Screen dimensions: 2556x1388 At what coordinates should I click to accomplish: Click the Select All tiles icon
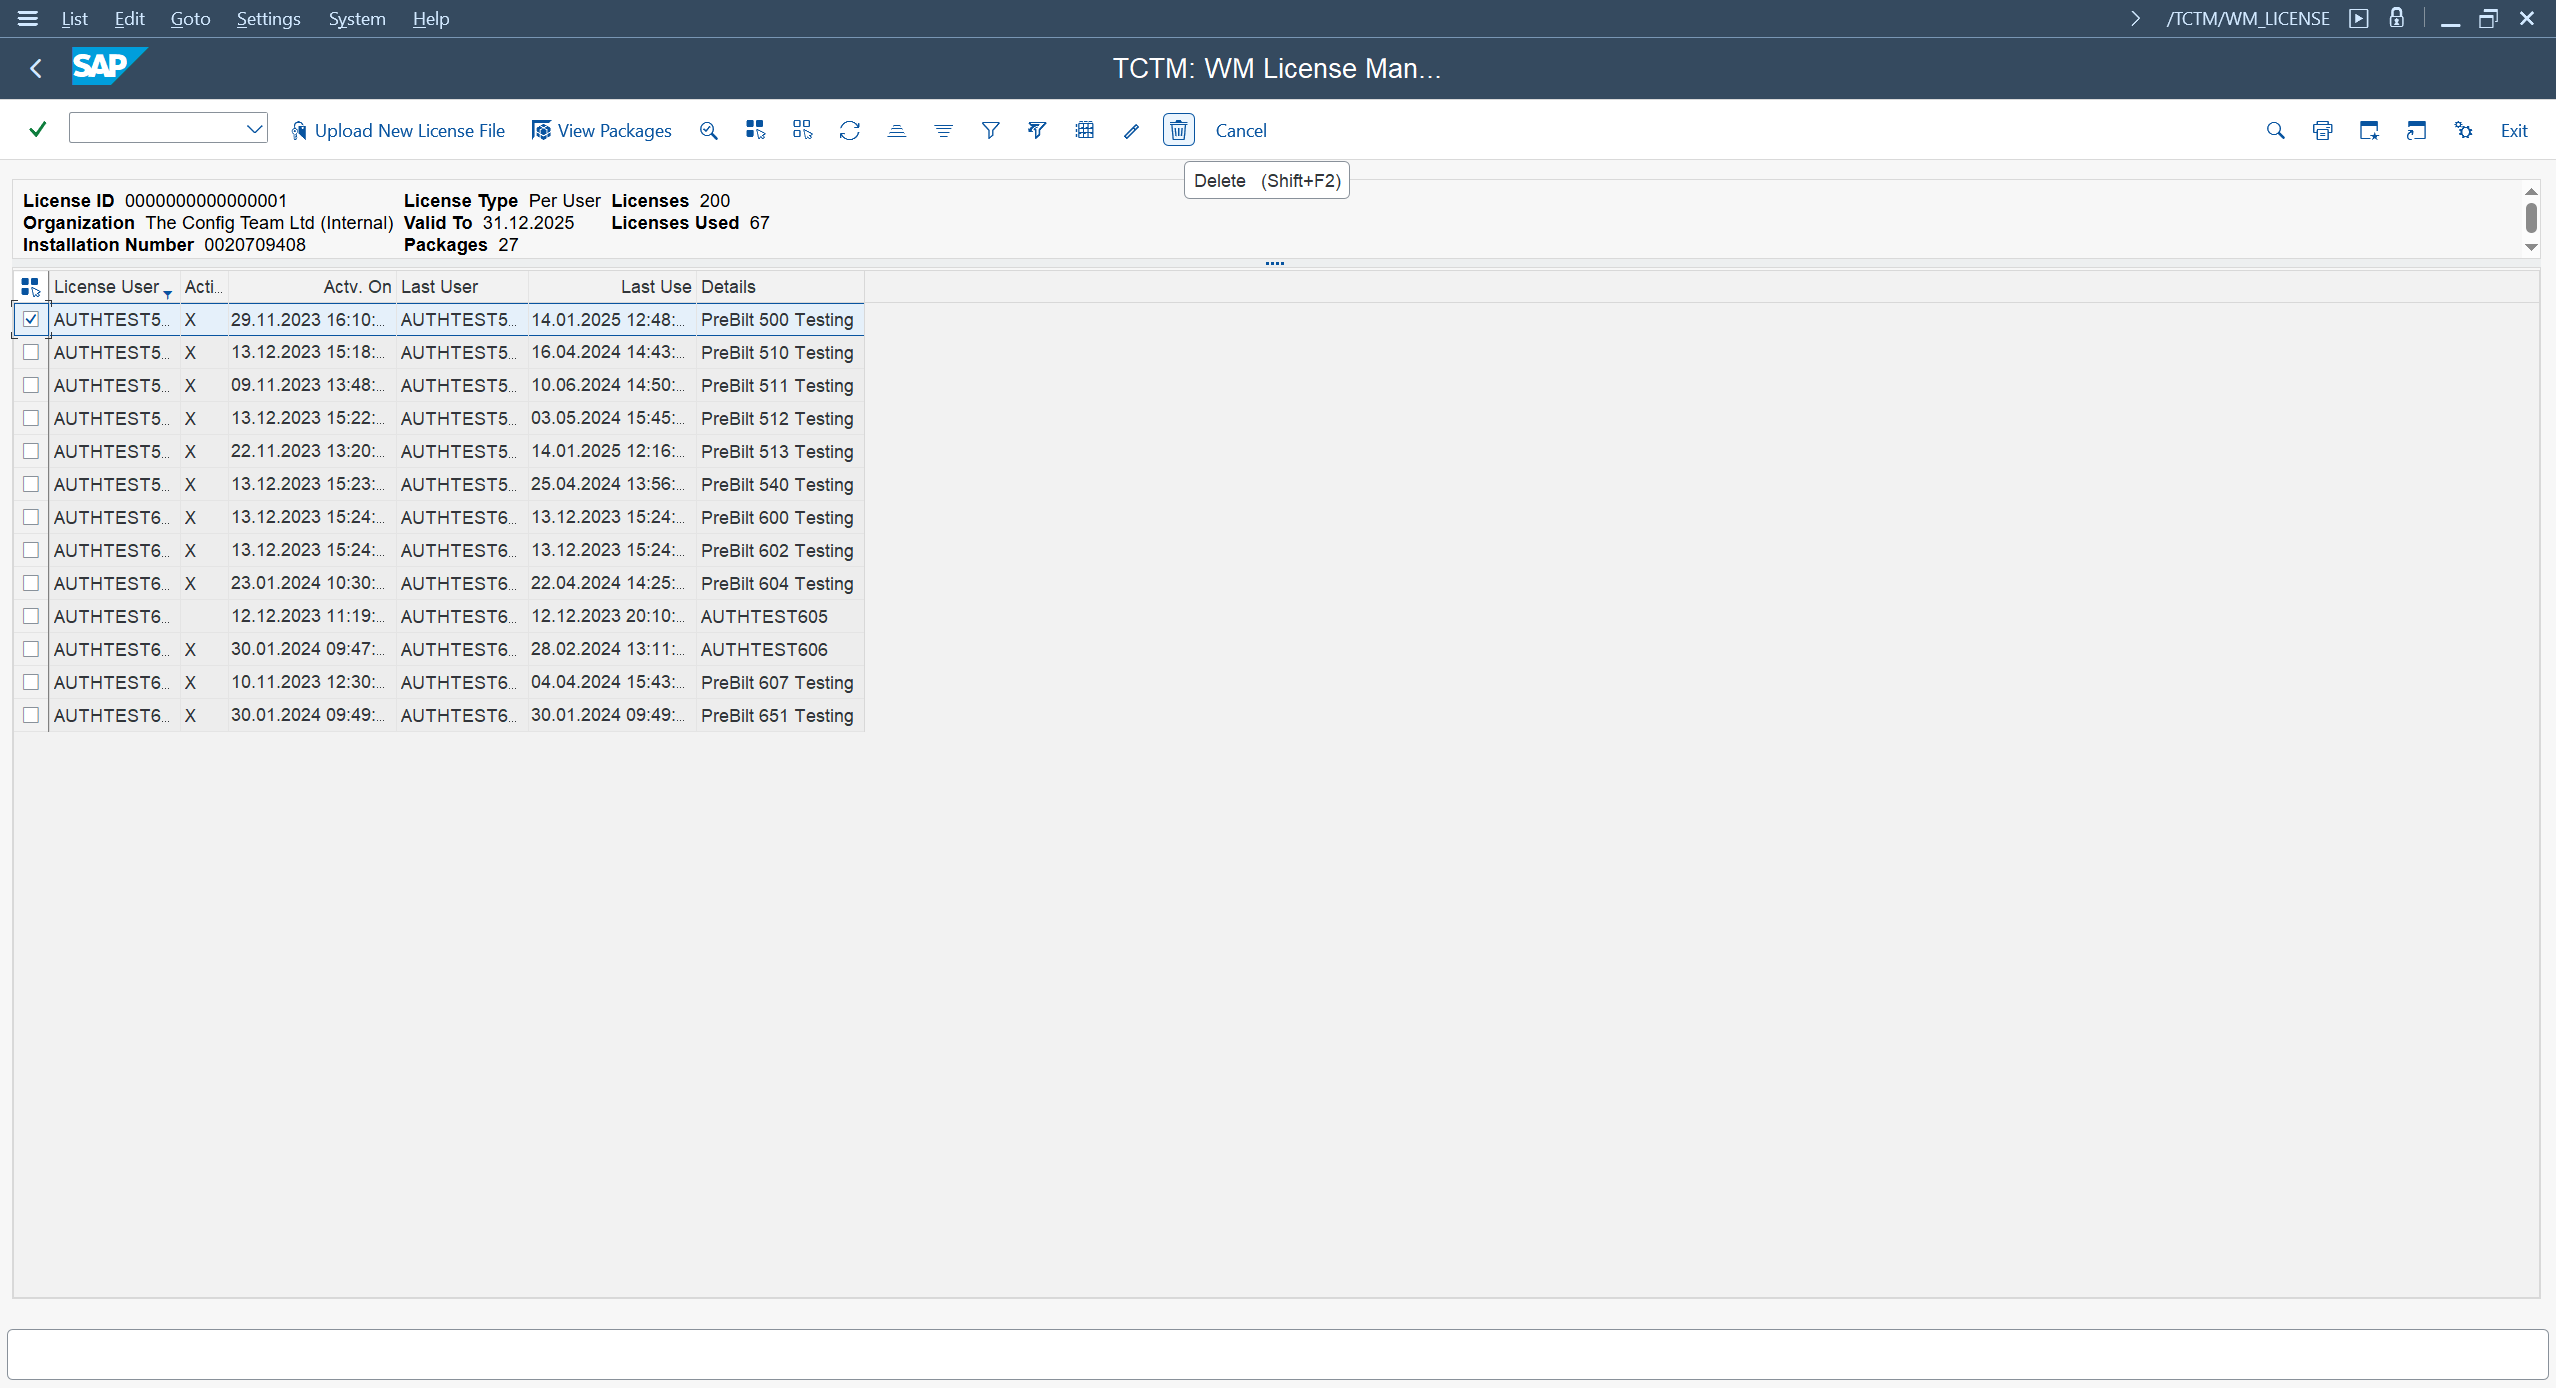coord(755,130)
